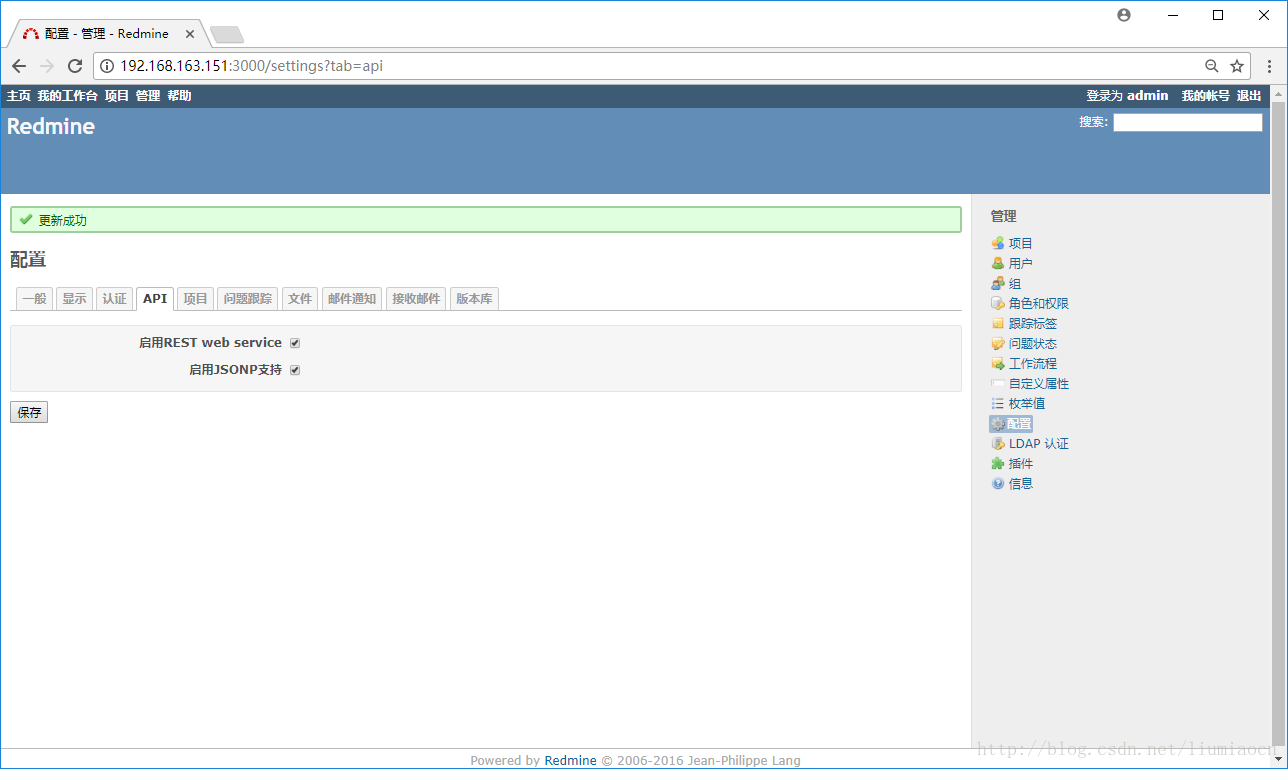Open 主页 in top menu
Viewport: 1288px width, 769px height.
coord(19,96)
